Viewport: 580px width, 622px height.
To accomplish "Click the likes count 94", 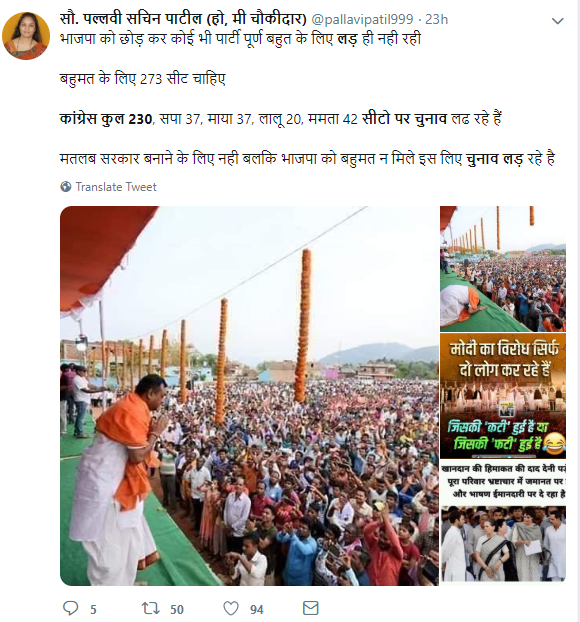I will (257, 609).
